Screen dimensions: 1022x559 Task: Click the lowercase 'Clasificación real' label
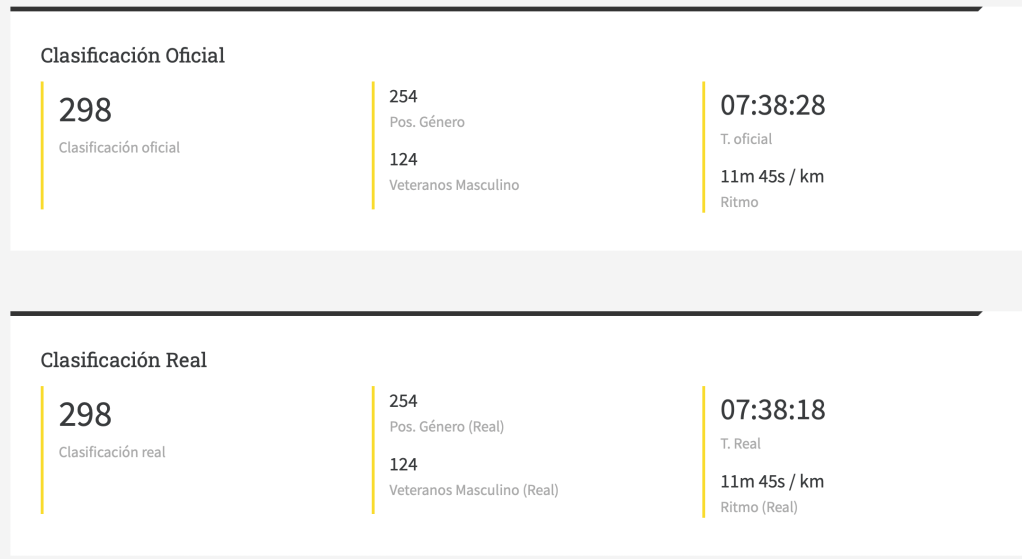point(112,452)
